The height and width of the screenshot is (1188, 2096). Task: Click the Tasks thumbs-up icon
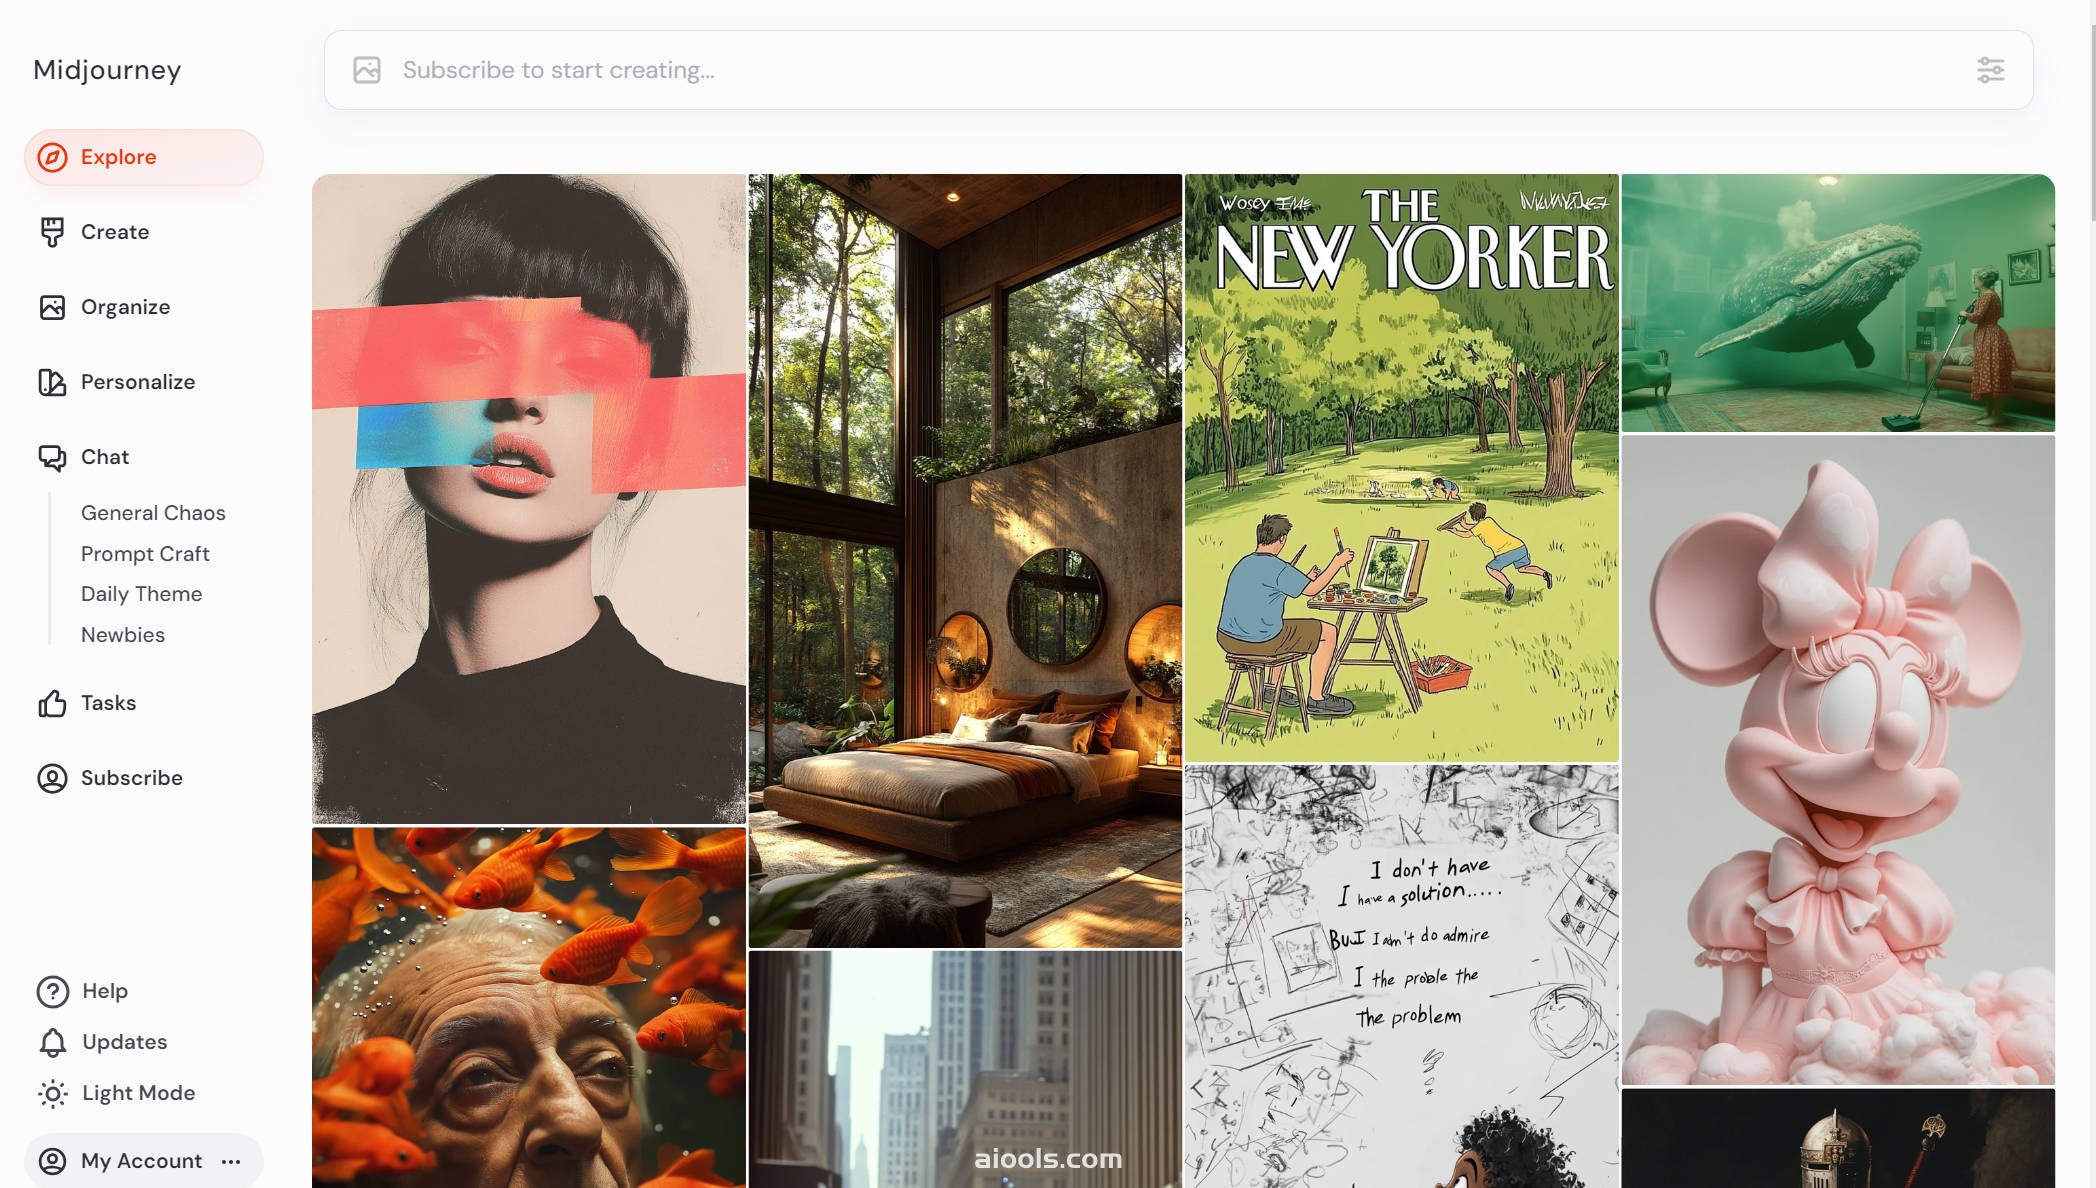52,703
